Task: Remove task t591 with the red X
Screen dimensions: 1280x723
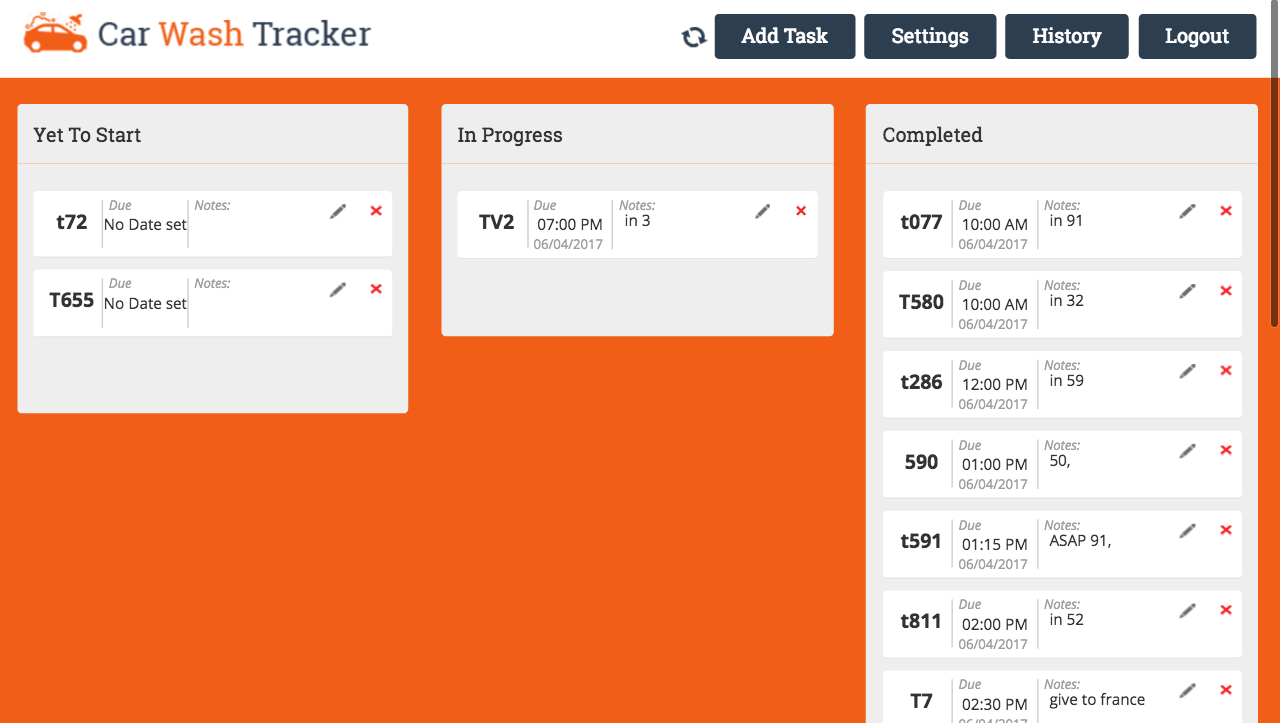Action: [1225, 529]
